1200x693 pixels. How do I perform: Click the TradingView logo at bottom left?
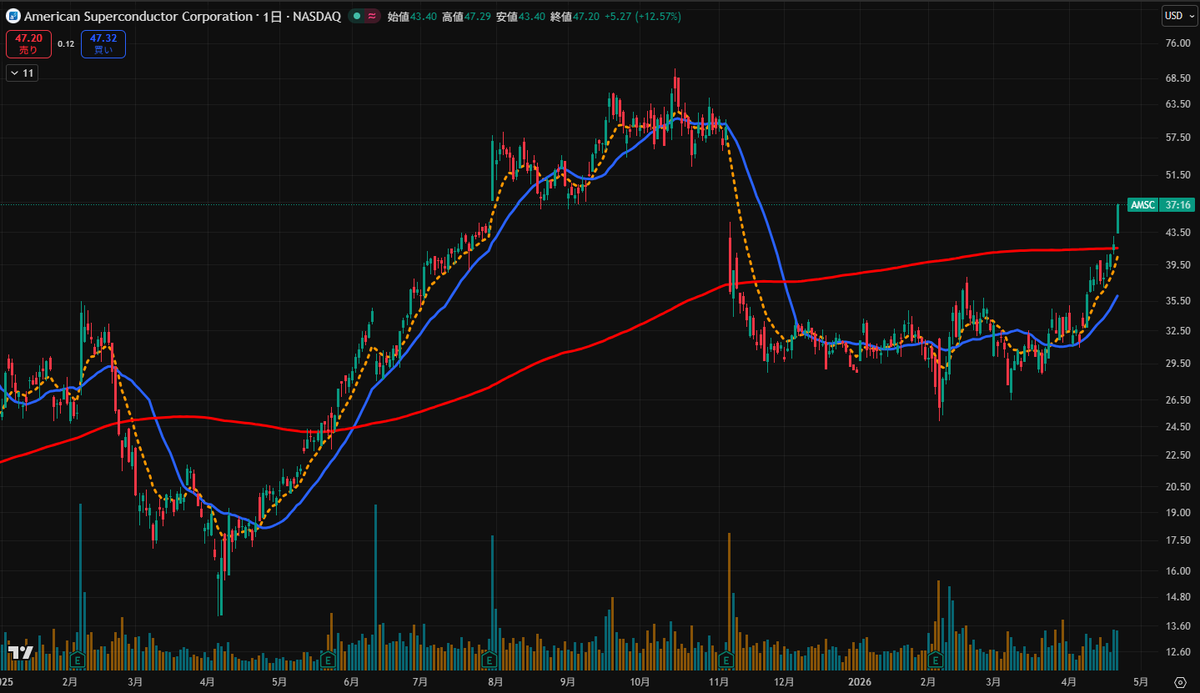pos(20,652)
